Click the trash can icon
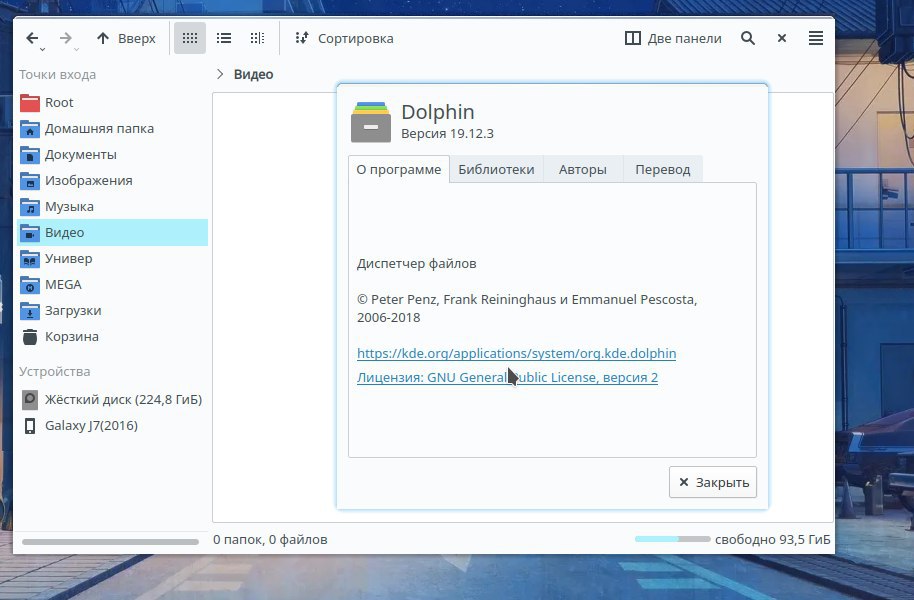 pyautogui.click(x=30, y=336)
